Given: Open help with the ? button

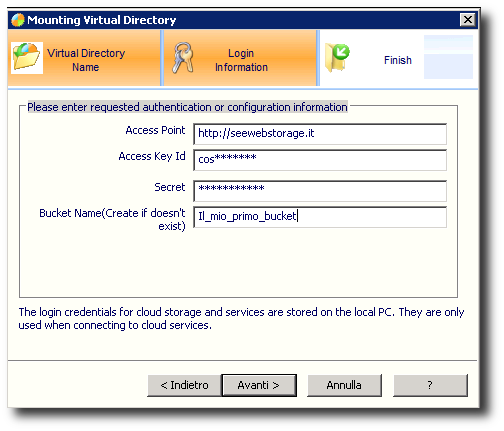Looking at the screenshot, I should [x=430, y=385].
